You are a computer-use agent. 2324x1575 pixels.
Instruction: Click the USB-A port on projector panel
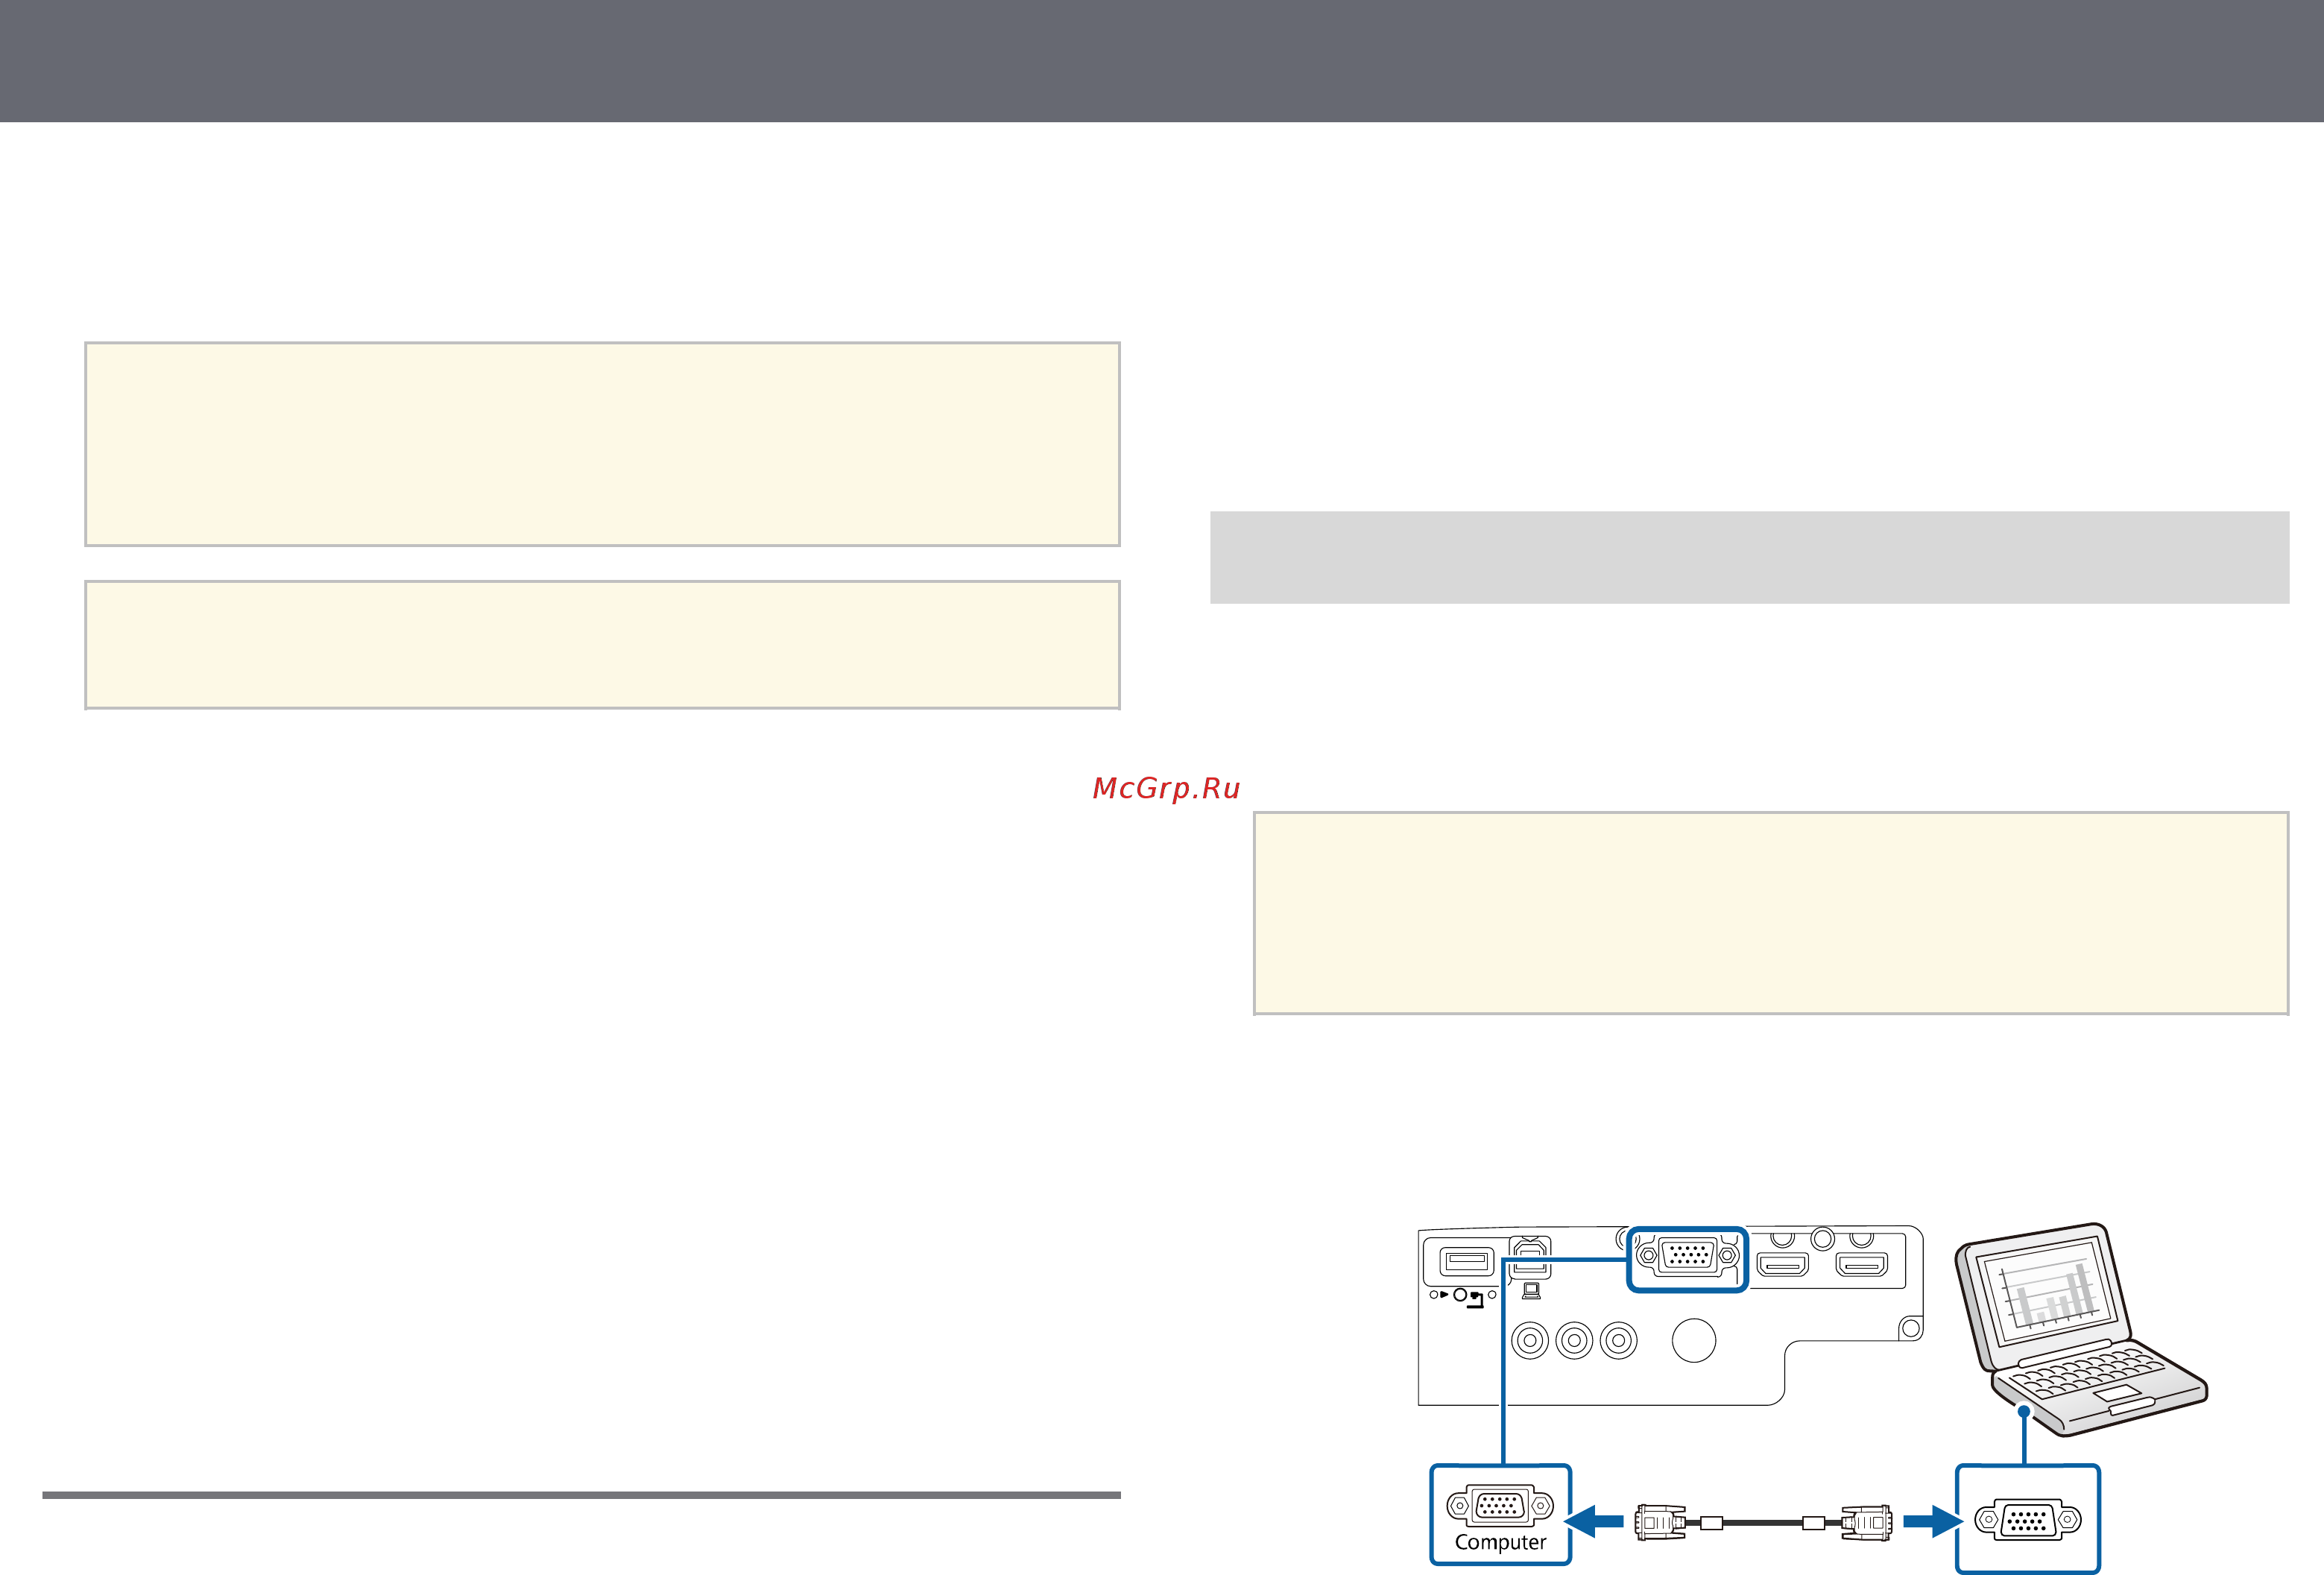tap(1466, 1262)
